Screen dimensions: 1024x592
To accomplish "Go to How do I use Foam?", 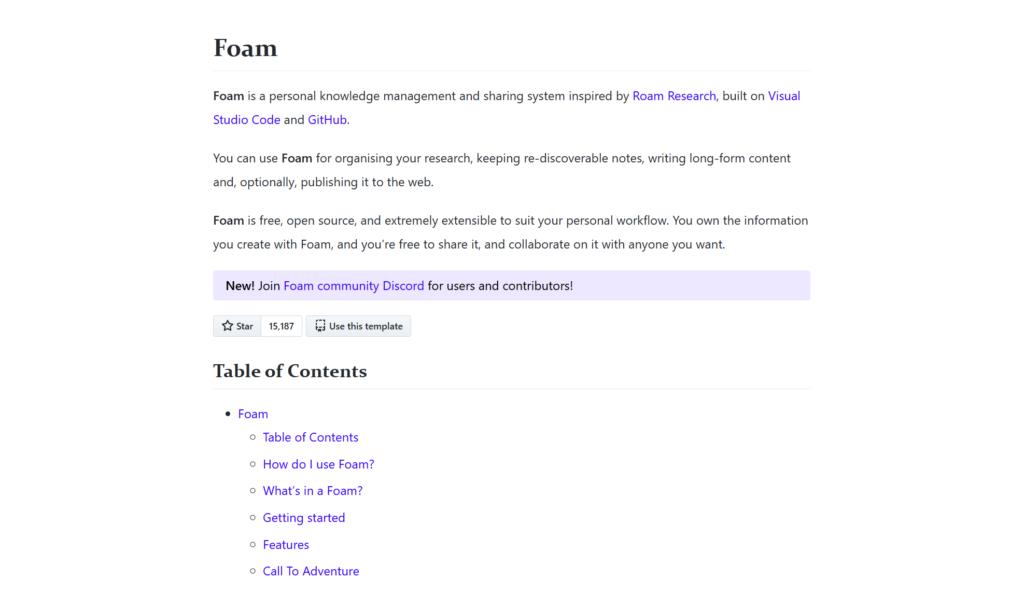I will point(318,464).
